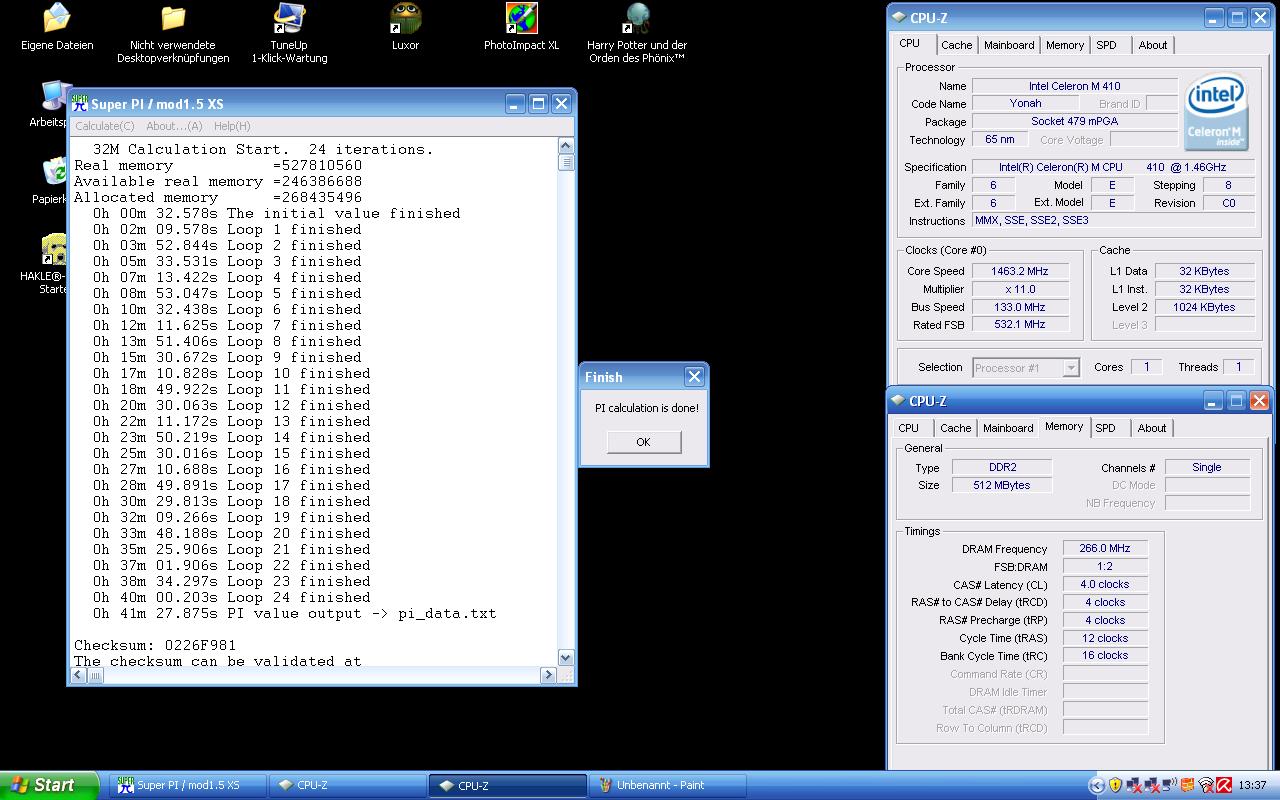Screen dimensions: 1280x800
Task: Switch to Cache tab in lower CPU-Z window
Action: 955,428
